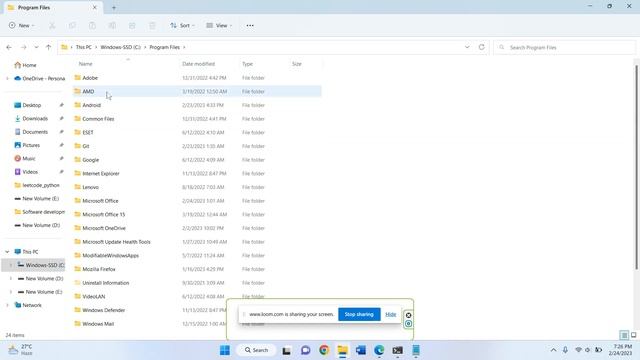Open the New dropdown menu

tap(22, 25)
